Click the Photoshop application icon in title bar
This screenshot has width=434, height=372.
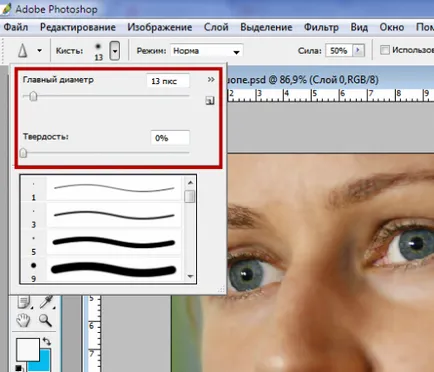6,9
